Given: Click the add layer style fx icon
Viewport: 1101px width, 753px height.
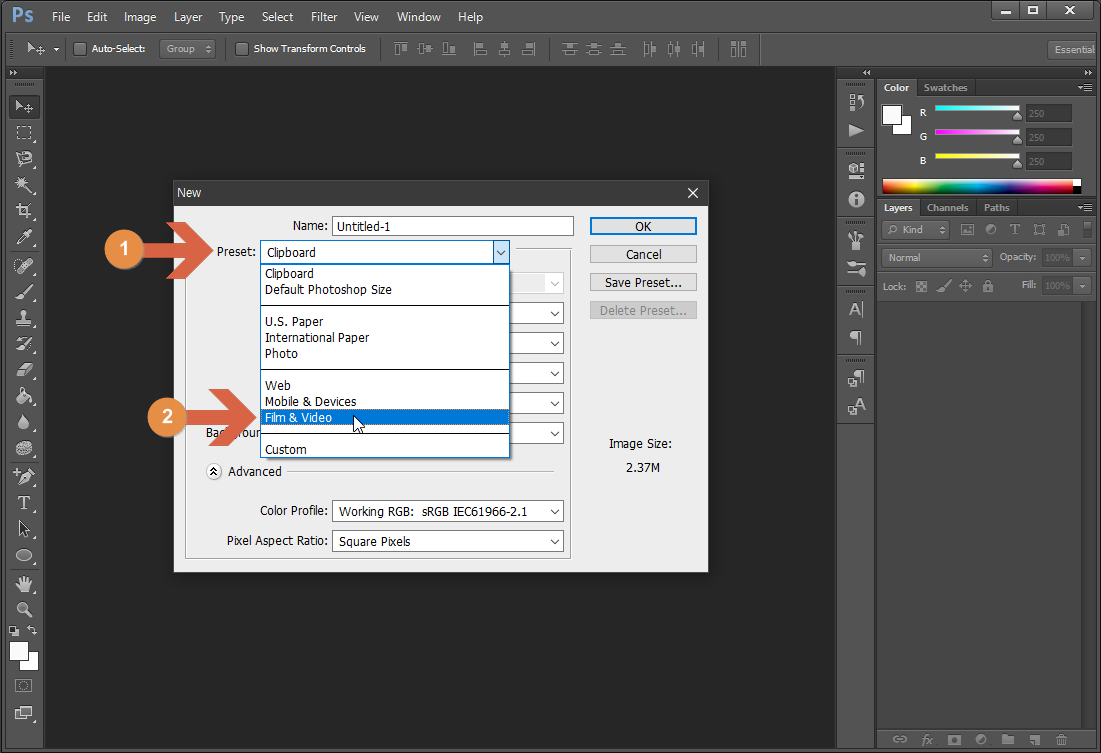Looking at the screenshot, I should coord(927,740).
